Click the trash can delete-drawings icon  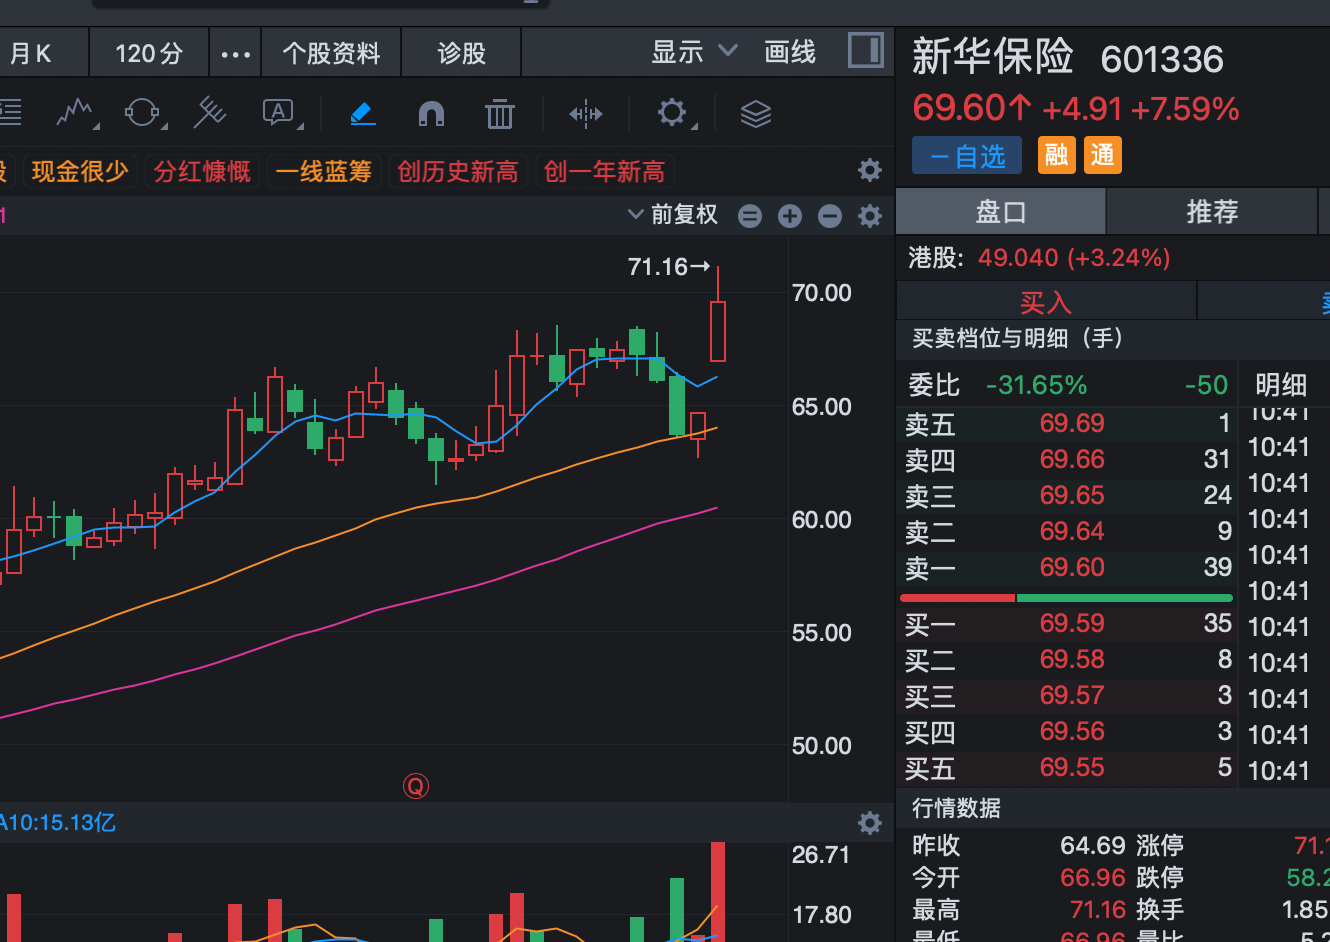coord(499,114)
